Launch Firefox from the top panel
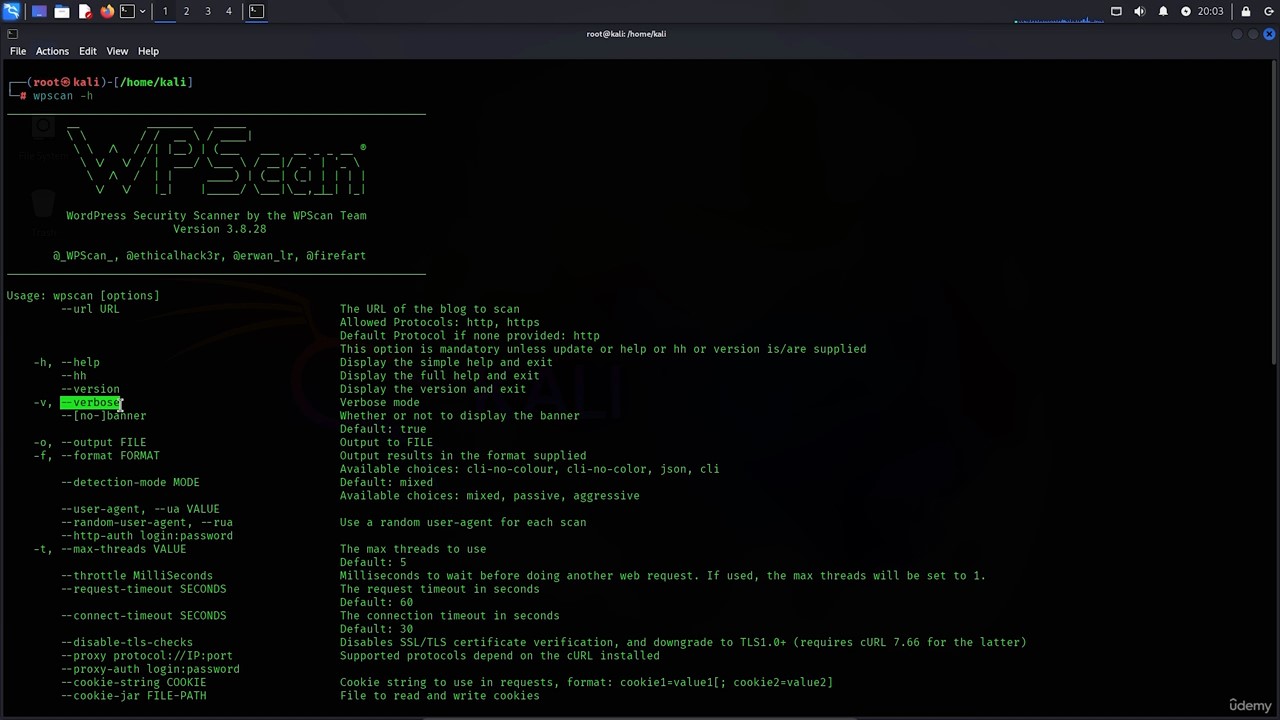The image size is (1280, 720). tap(107, 11)
